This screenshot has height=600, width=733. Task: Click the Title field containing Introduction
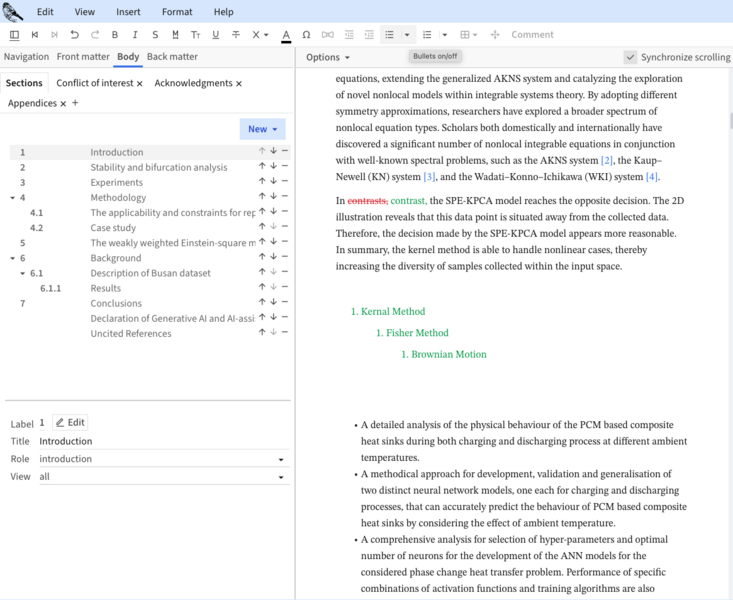click(x=164, y=441)
